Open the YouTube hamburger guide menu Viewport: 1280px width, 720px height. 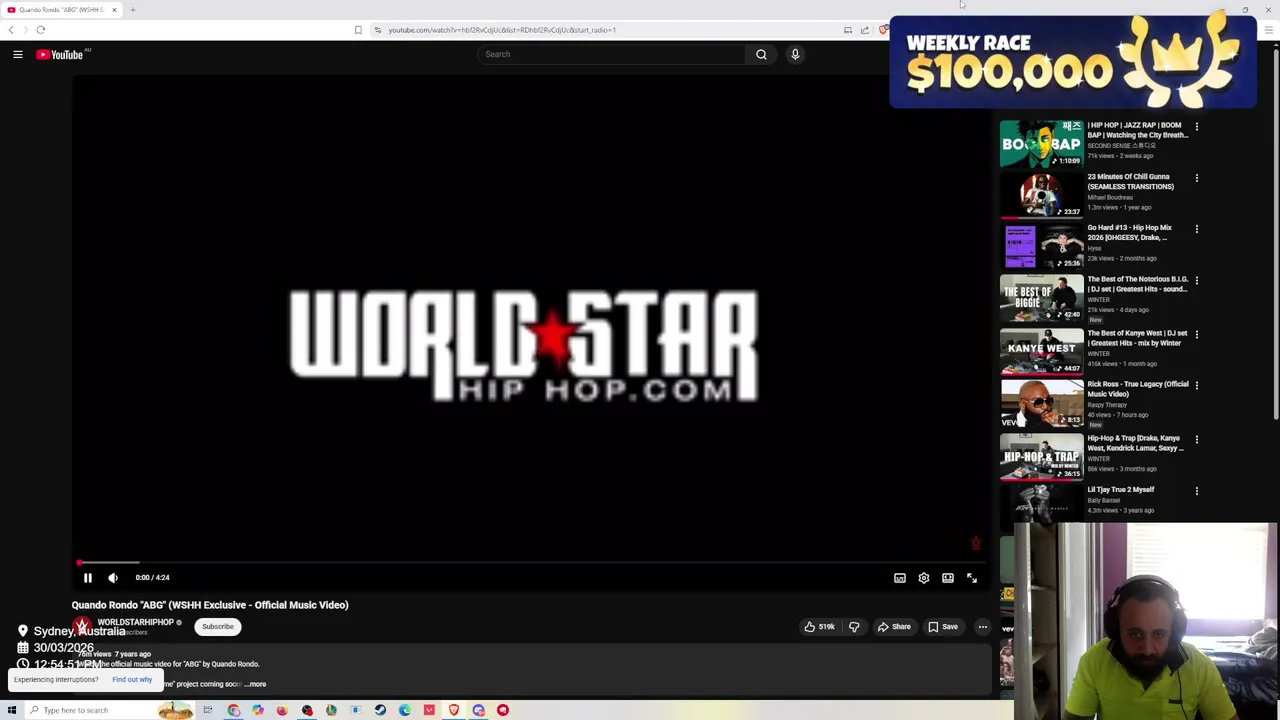(18, 54)
